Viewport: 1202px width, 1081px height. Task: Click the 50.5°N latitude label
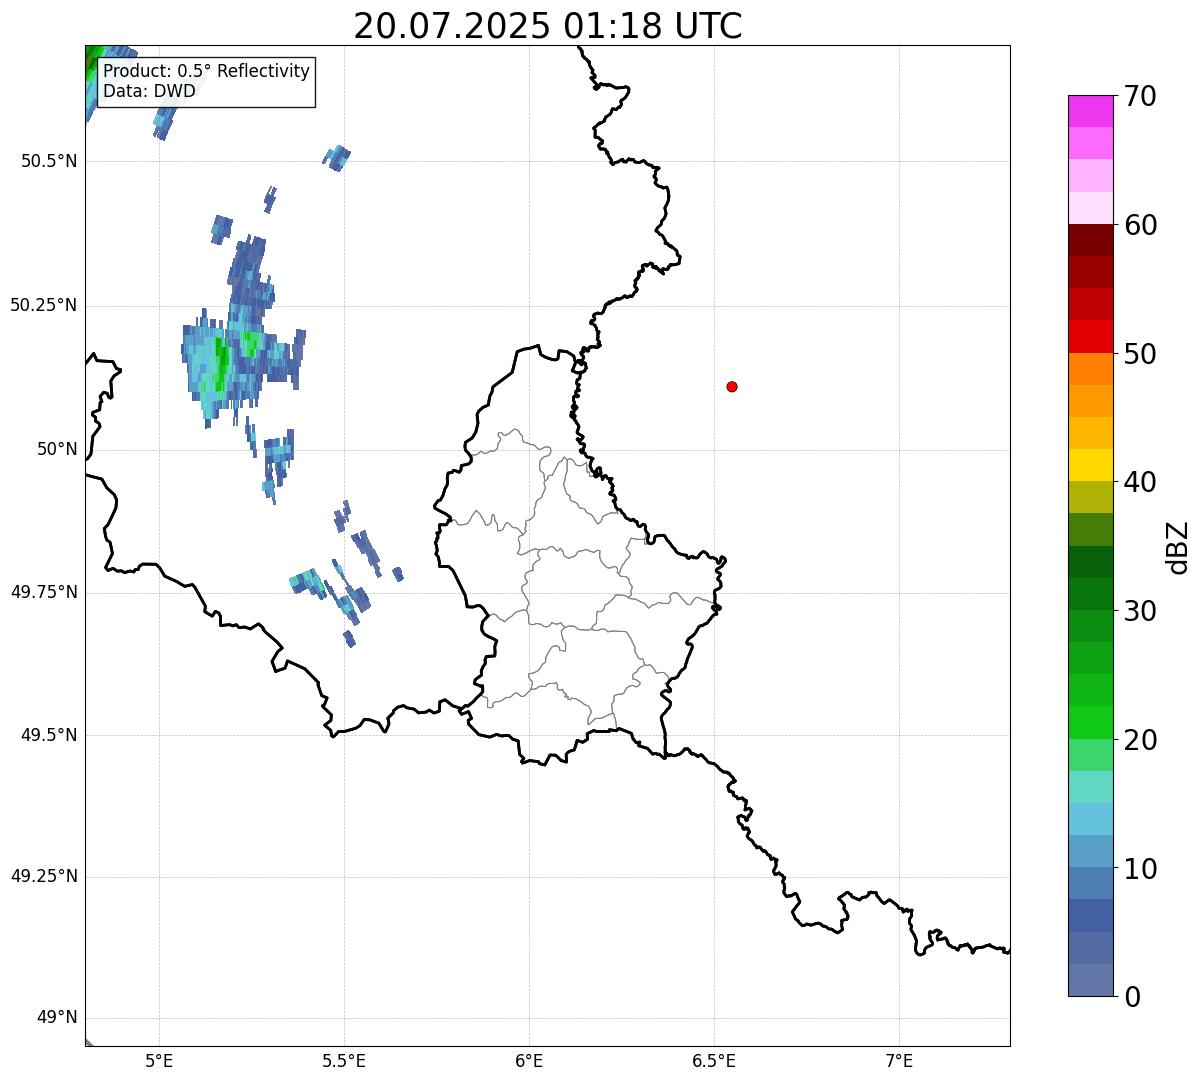(x=49, y=161)
